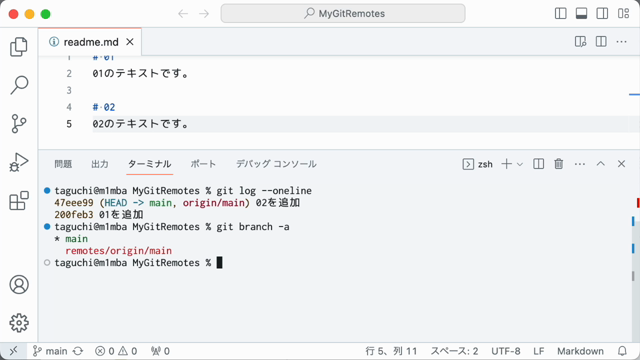Open editor More Actions ellipsis
Screen dimensions: 640x360
pos(621,42)
